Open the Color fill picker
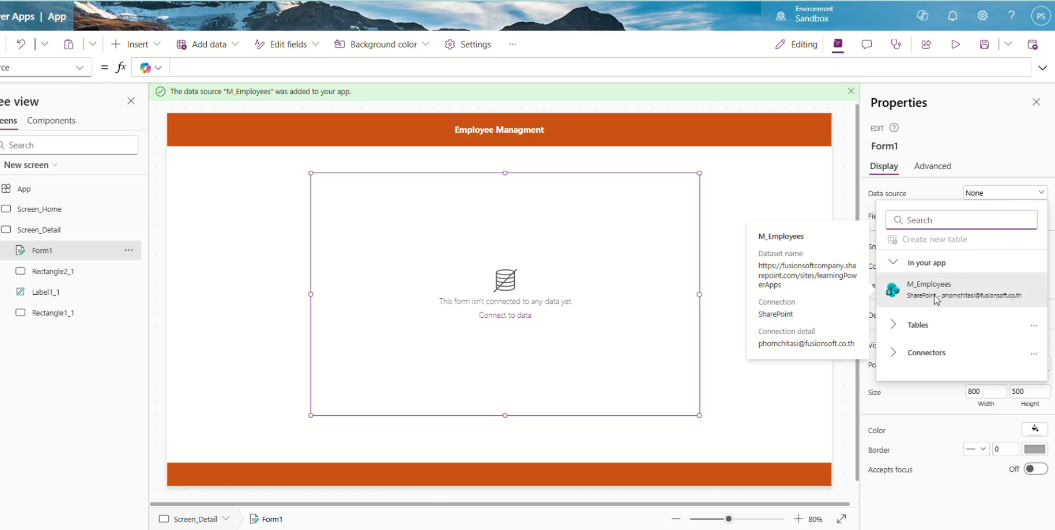Image resolution: width=1055 pixels, height=530 pixels. point(1035,430)
